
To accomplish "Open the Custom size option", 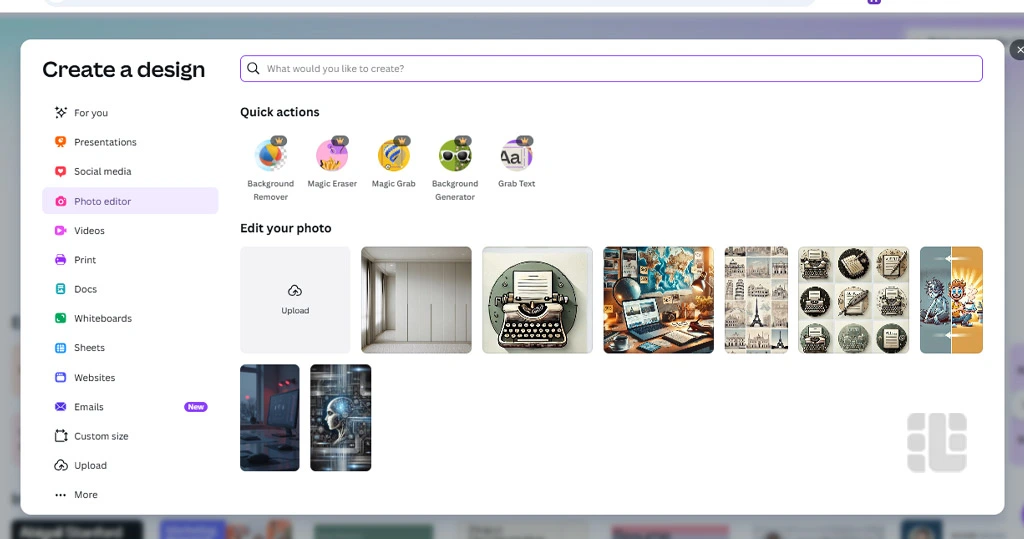I will (x=100, y=436).
